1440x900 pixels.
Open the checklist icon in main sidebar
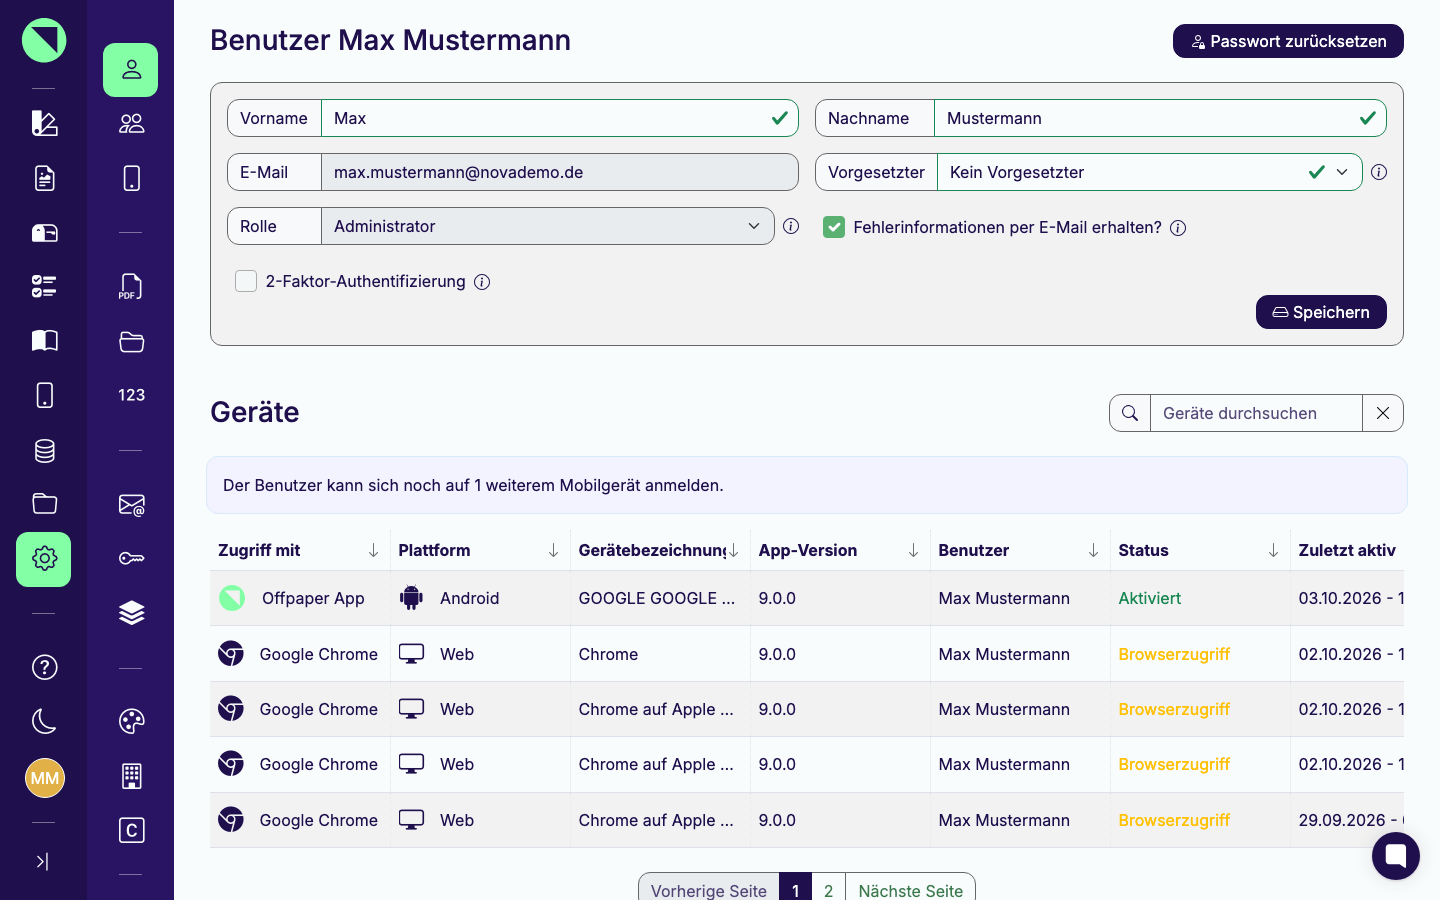click(x=44, y=287)
